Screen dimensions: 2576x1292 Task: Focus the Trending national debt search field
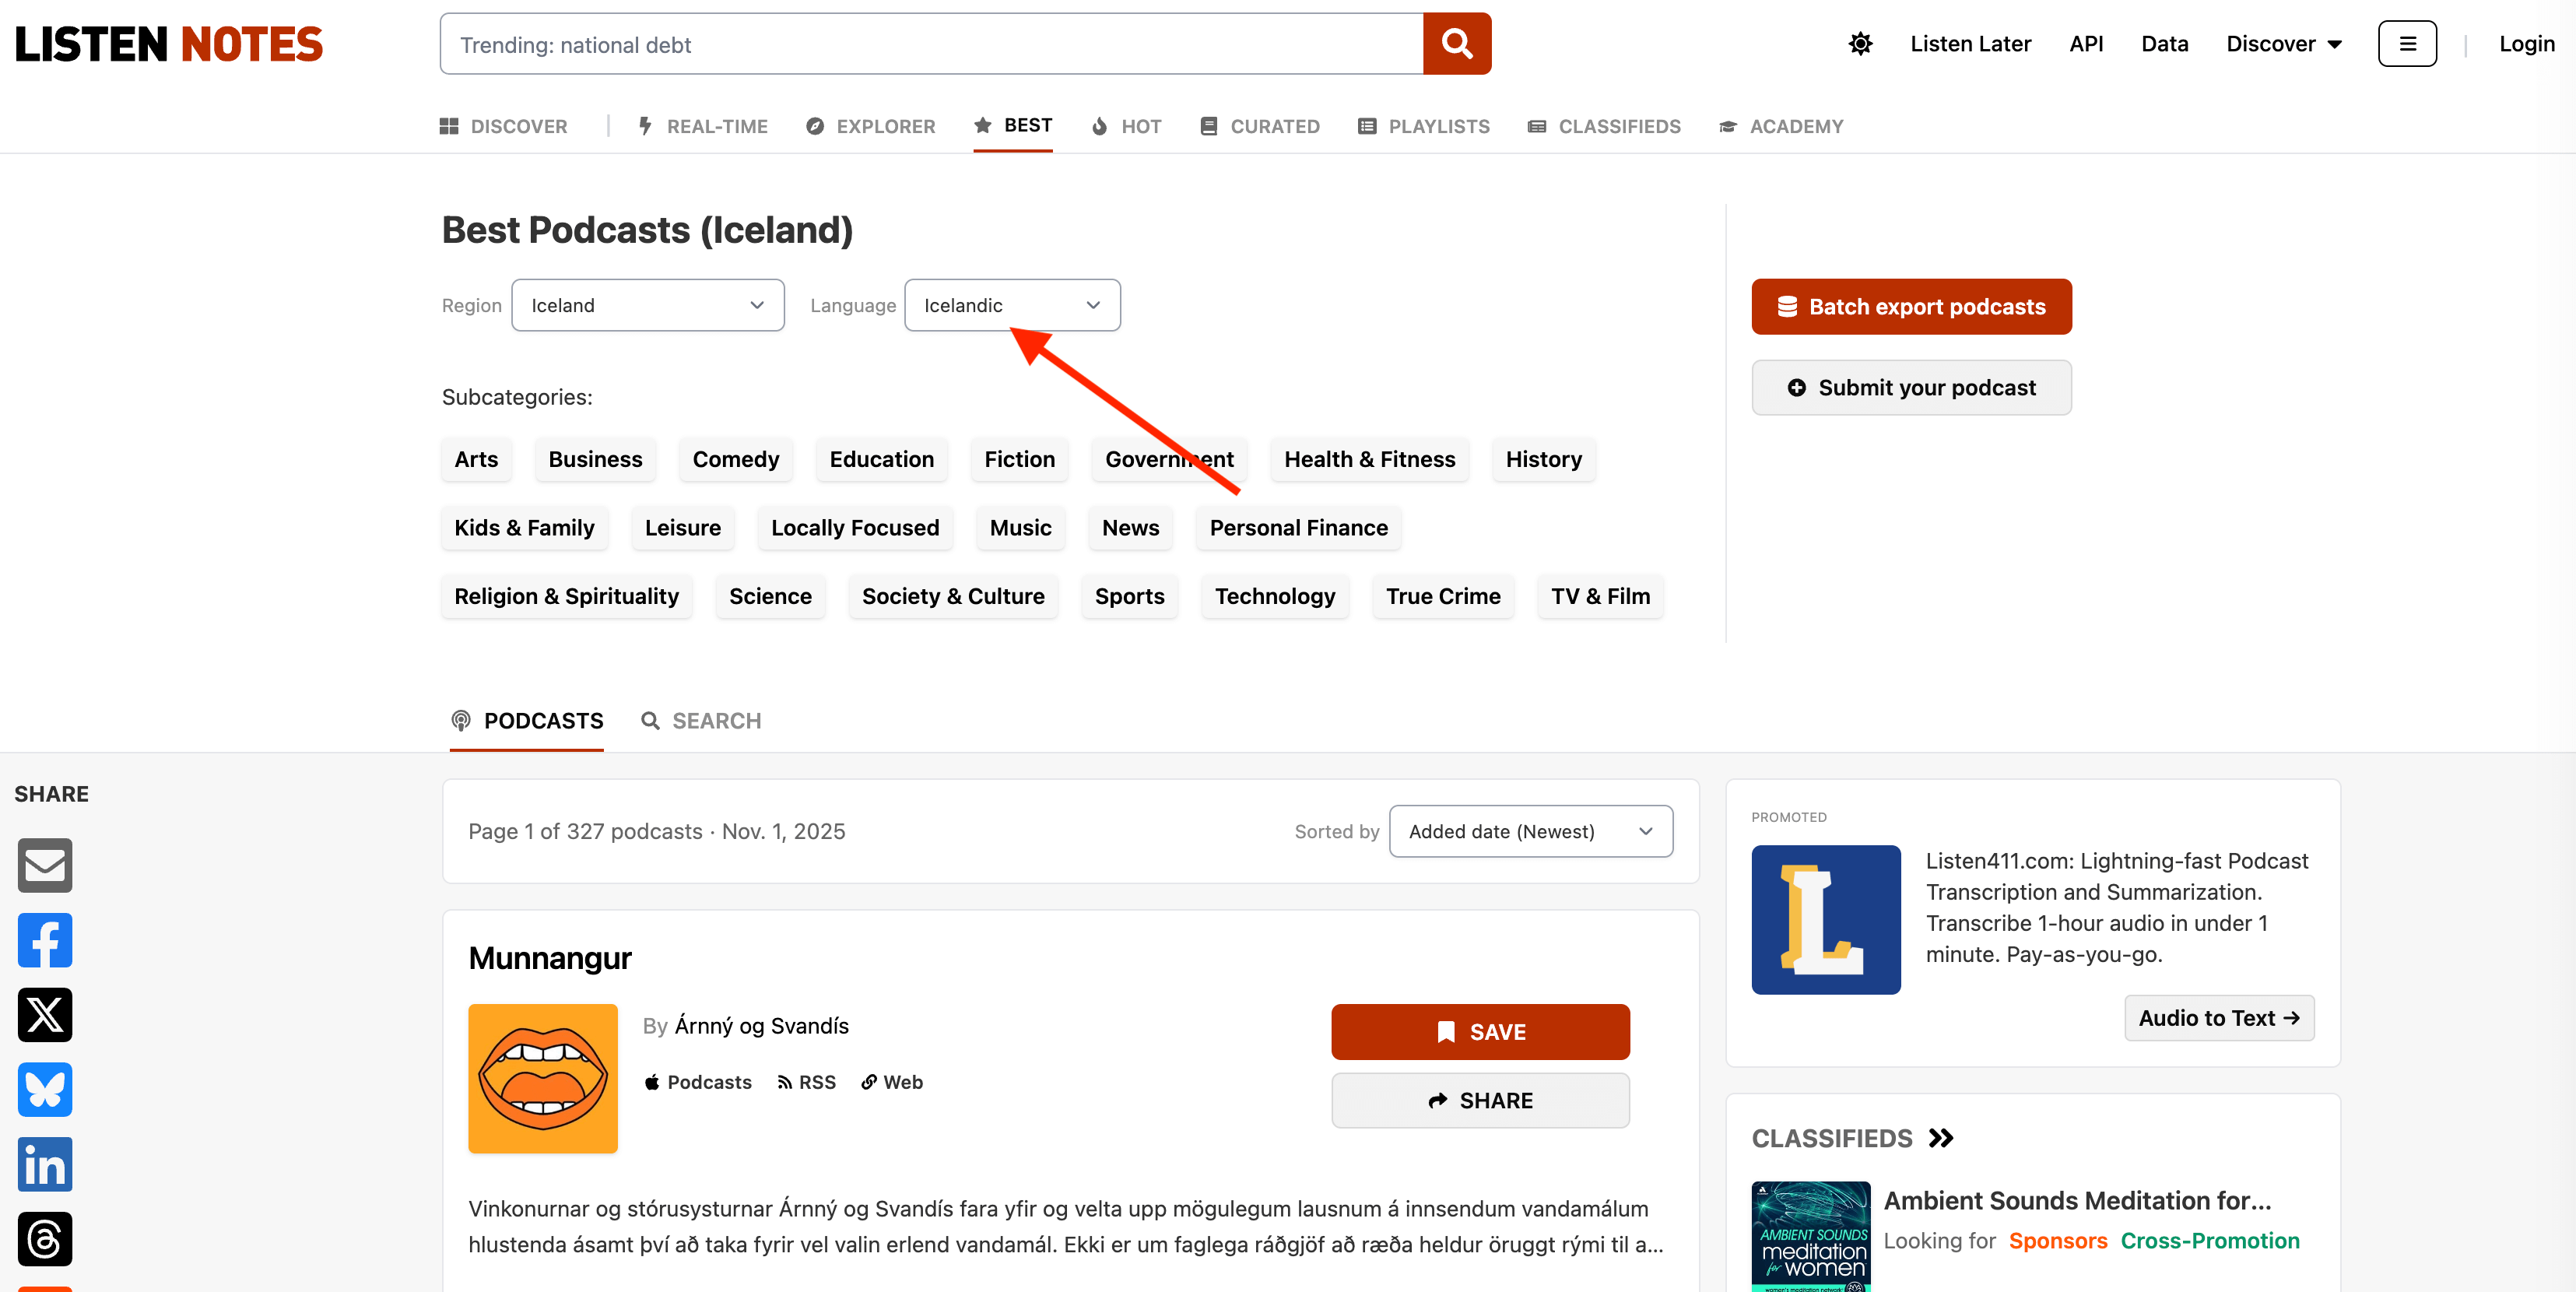tap(930, 44)
